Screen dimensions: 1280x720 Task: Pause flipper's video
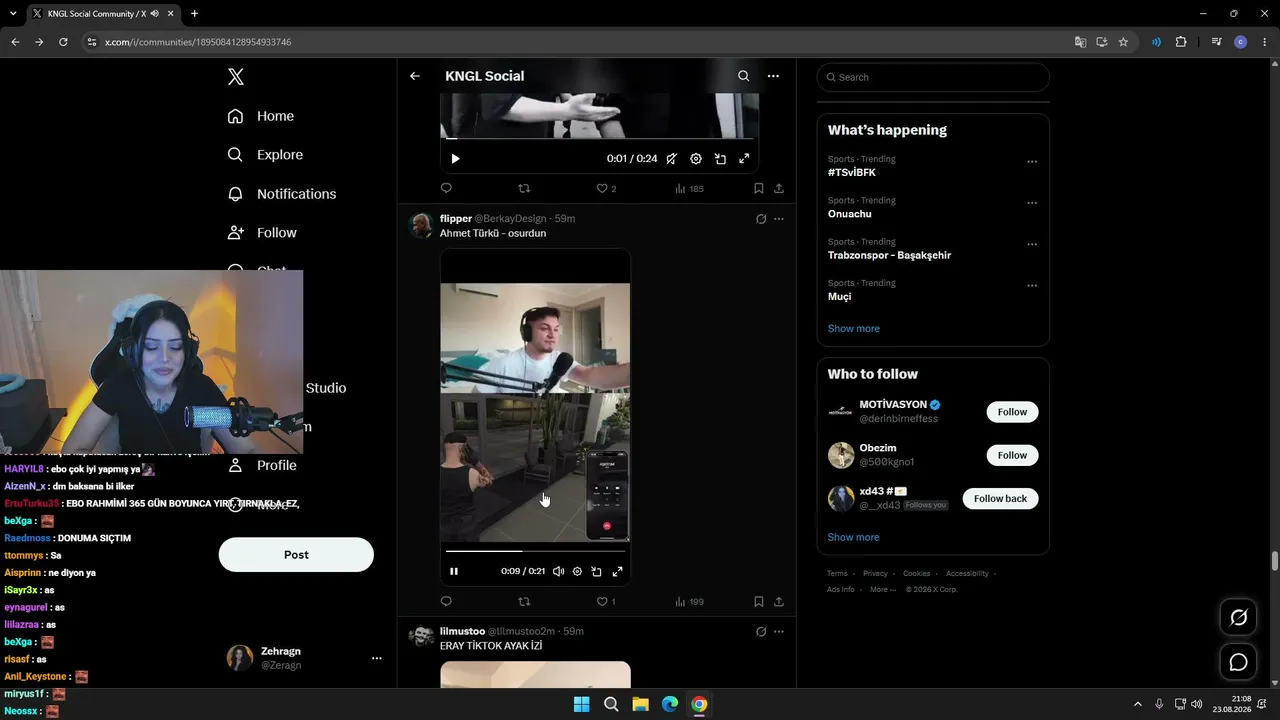[x=454, y=572]
